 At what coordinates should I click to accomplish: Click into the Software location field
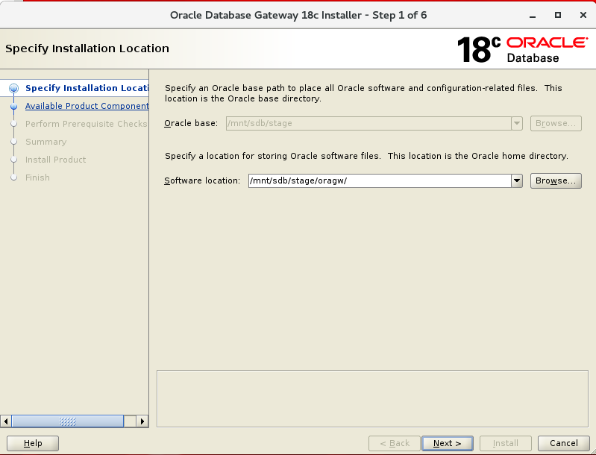380,181
